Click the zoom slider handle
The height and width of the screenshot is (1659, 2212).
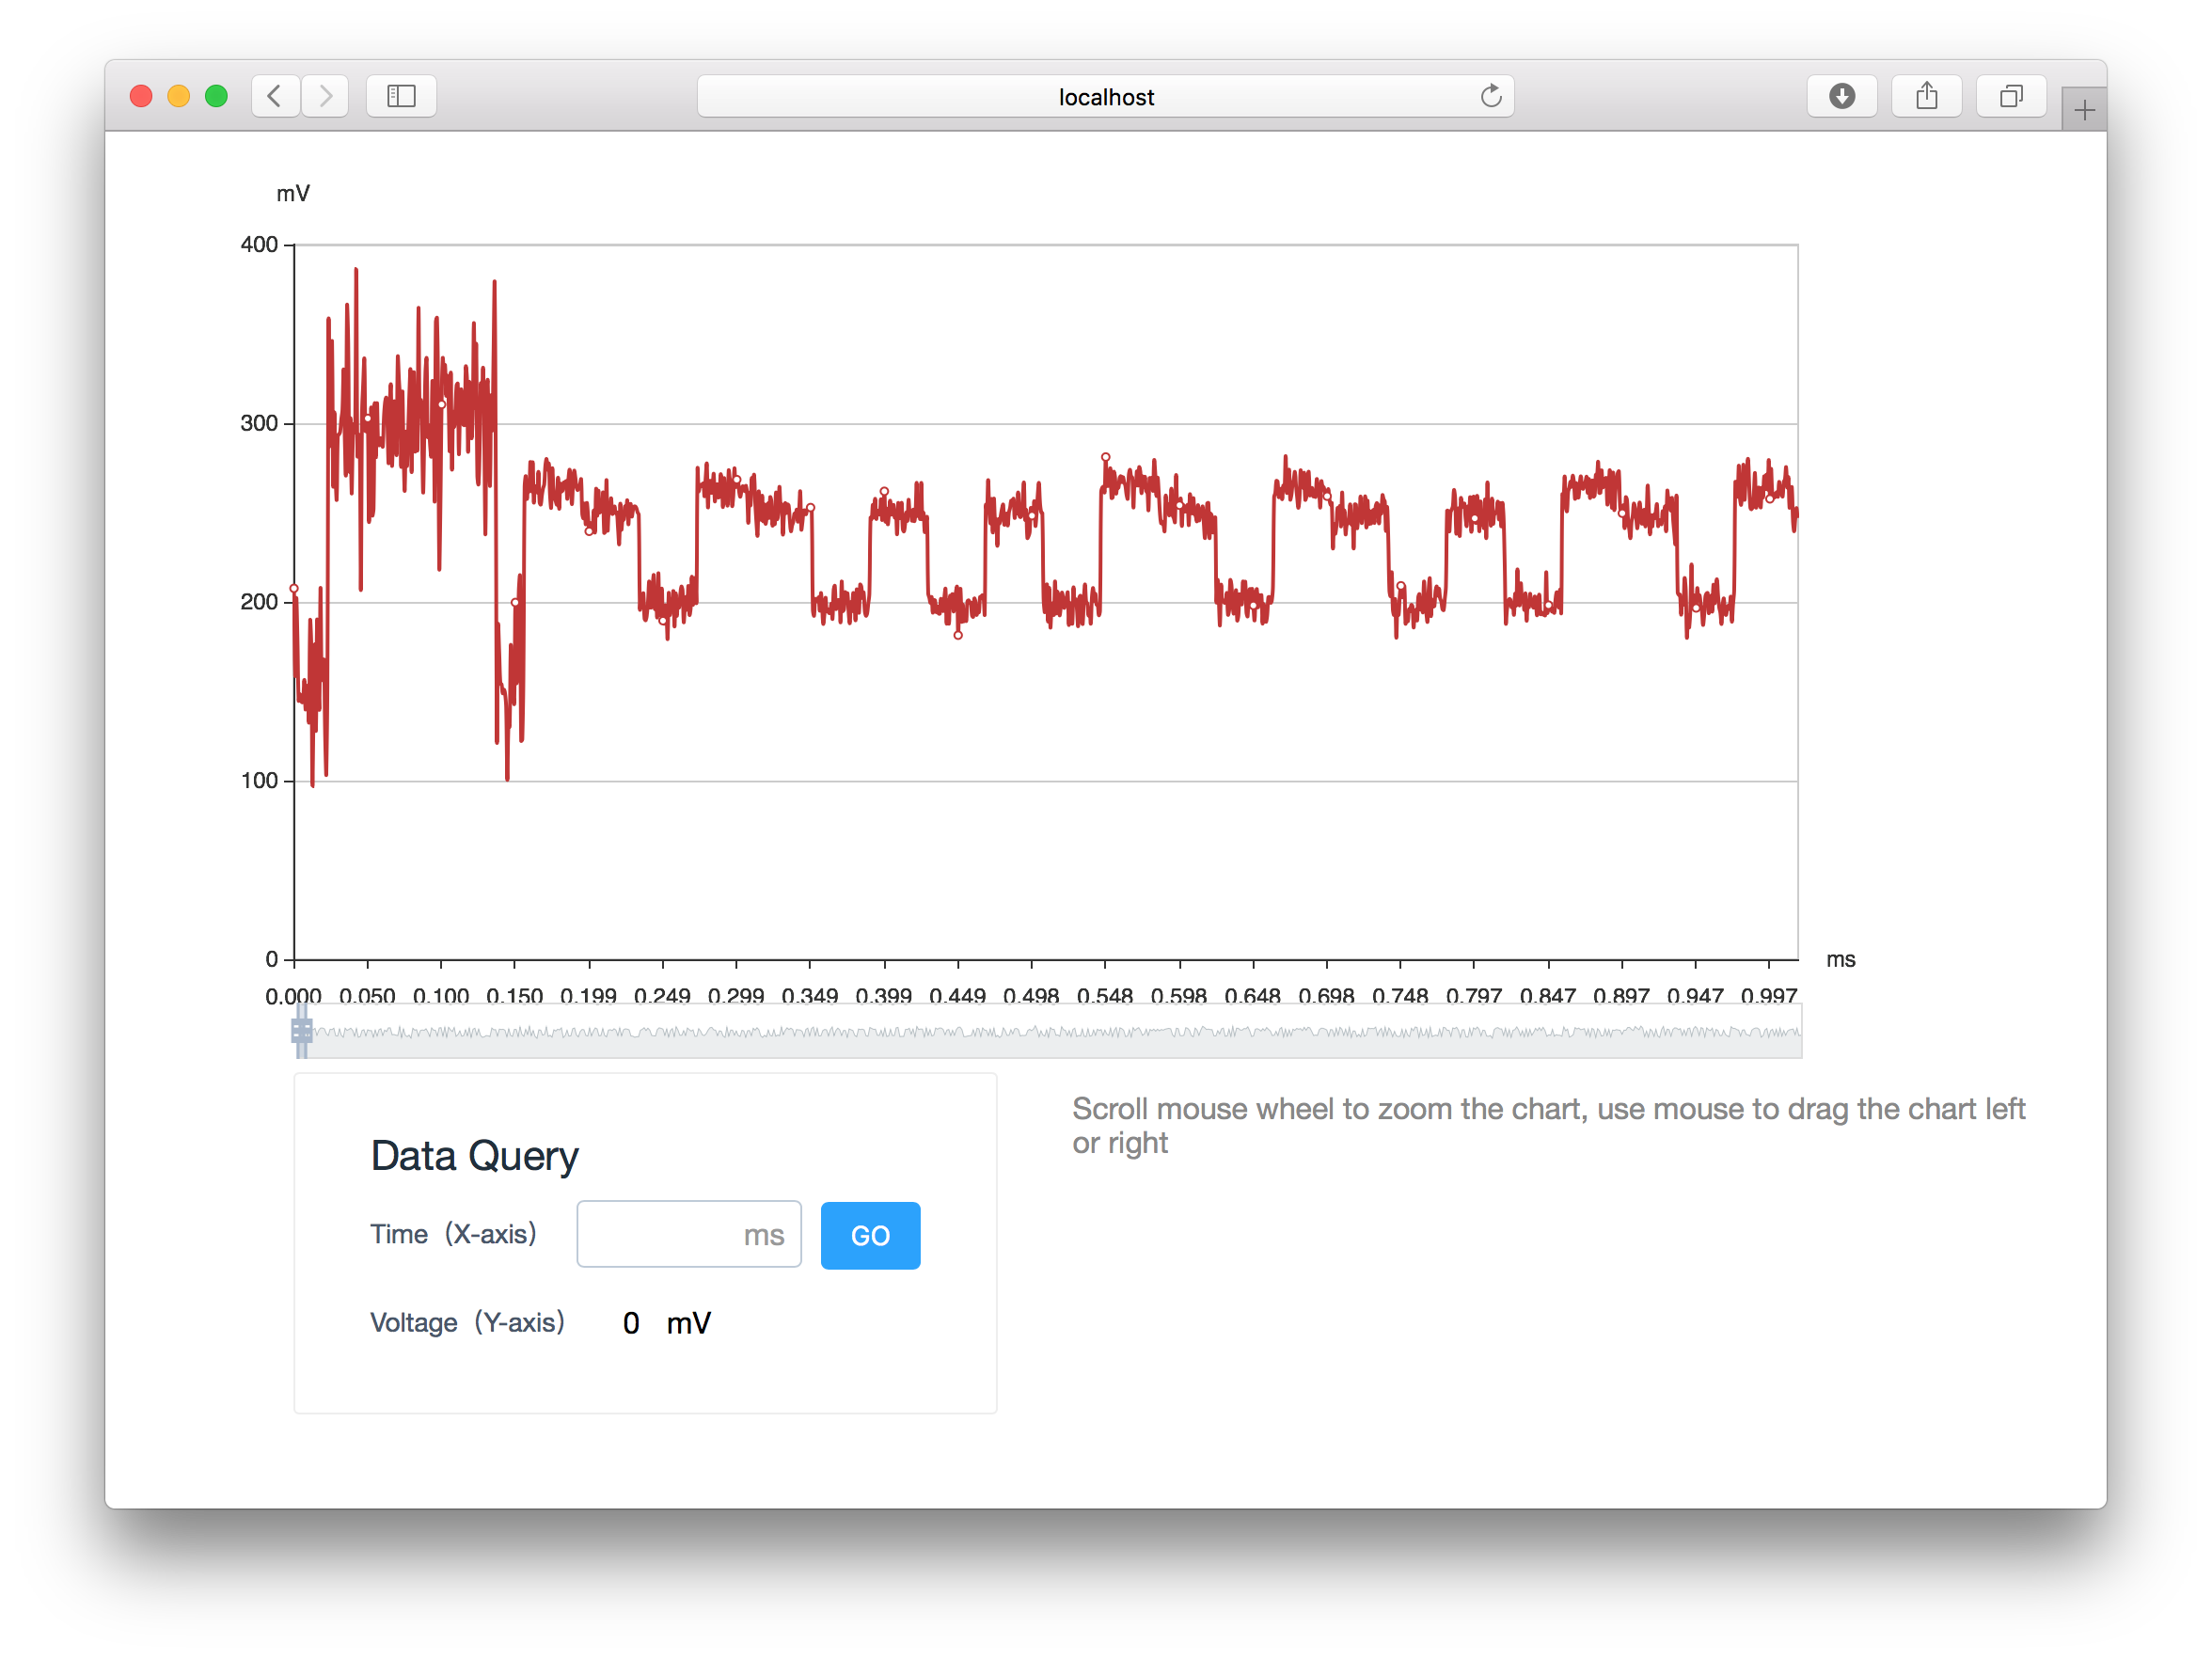click(x=302, y=1030)
